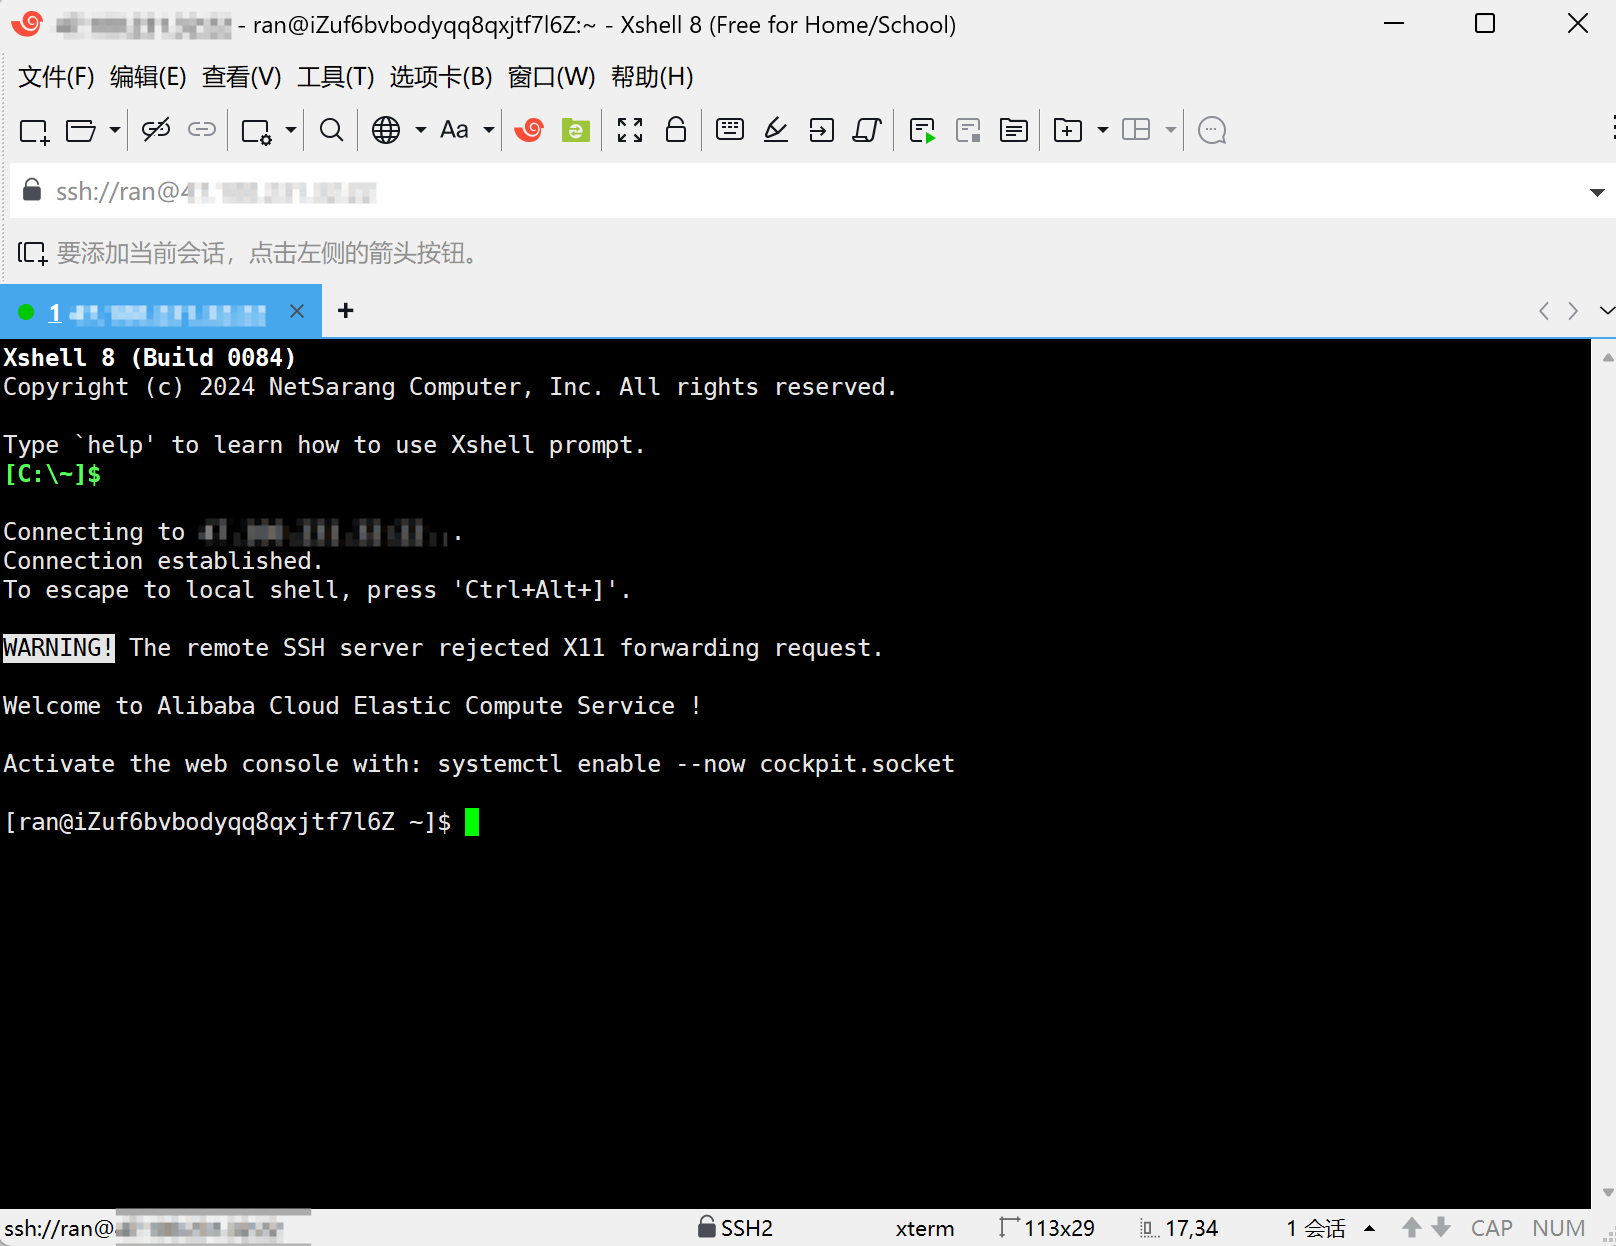This screenshot has width=1616, height=1246.
Task: Click the status bar download arrow icon
Action: click(x=1441, y=1227)
